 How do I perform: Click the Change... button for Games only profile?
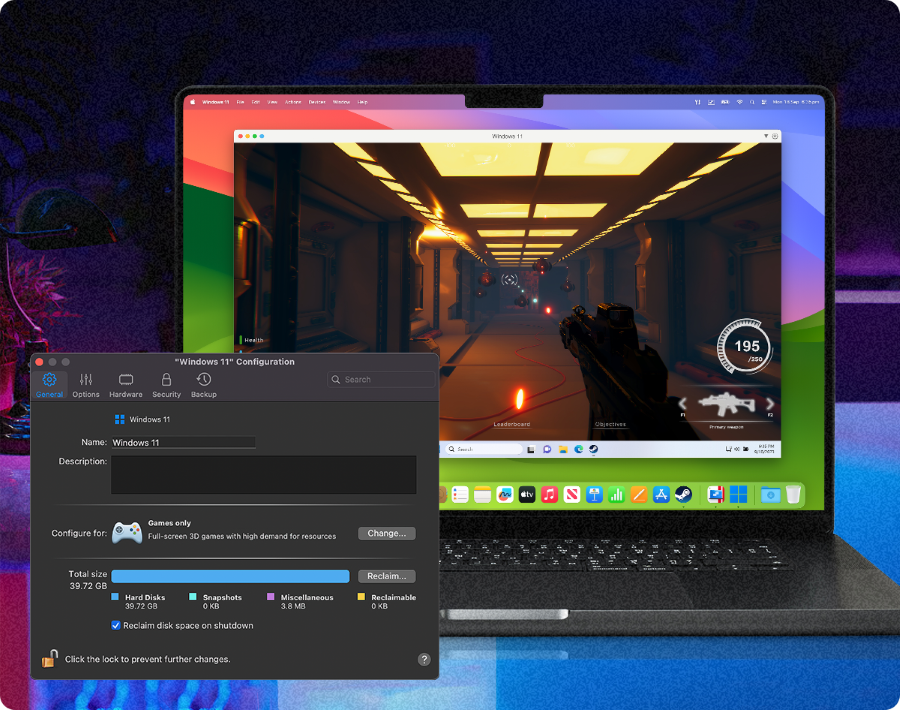pyautogui.click(x=386, y=533)
